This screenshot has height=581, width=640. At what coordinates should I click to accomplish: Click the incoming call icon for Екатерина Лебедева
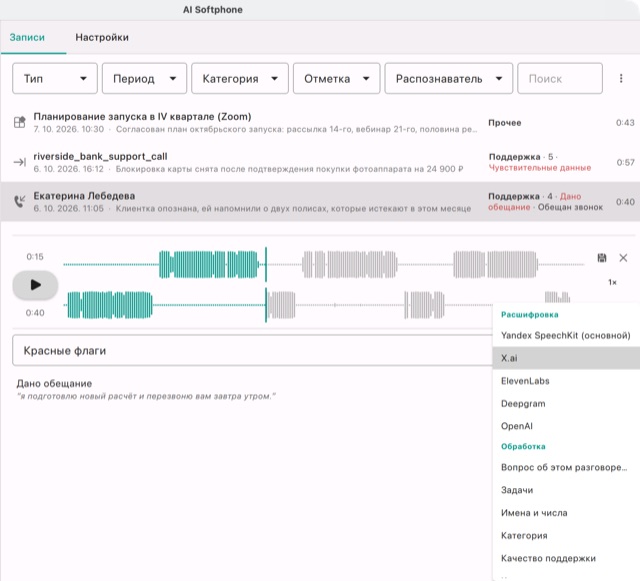(20, 201)
